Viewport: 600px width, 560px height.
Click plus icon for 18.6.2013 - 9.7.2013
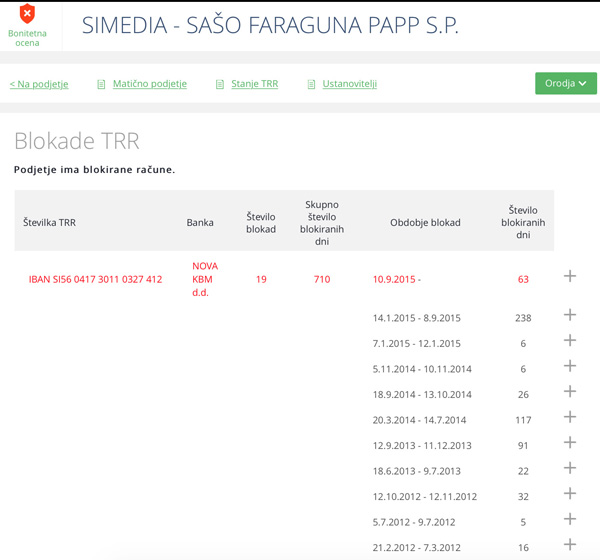(570, 468)
